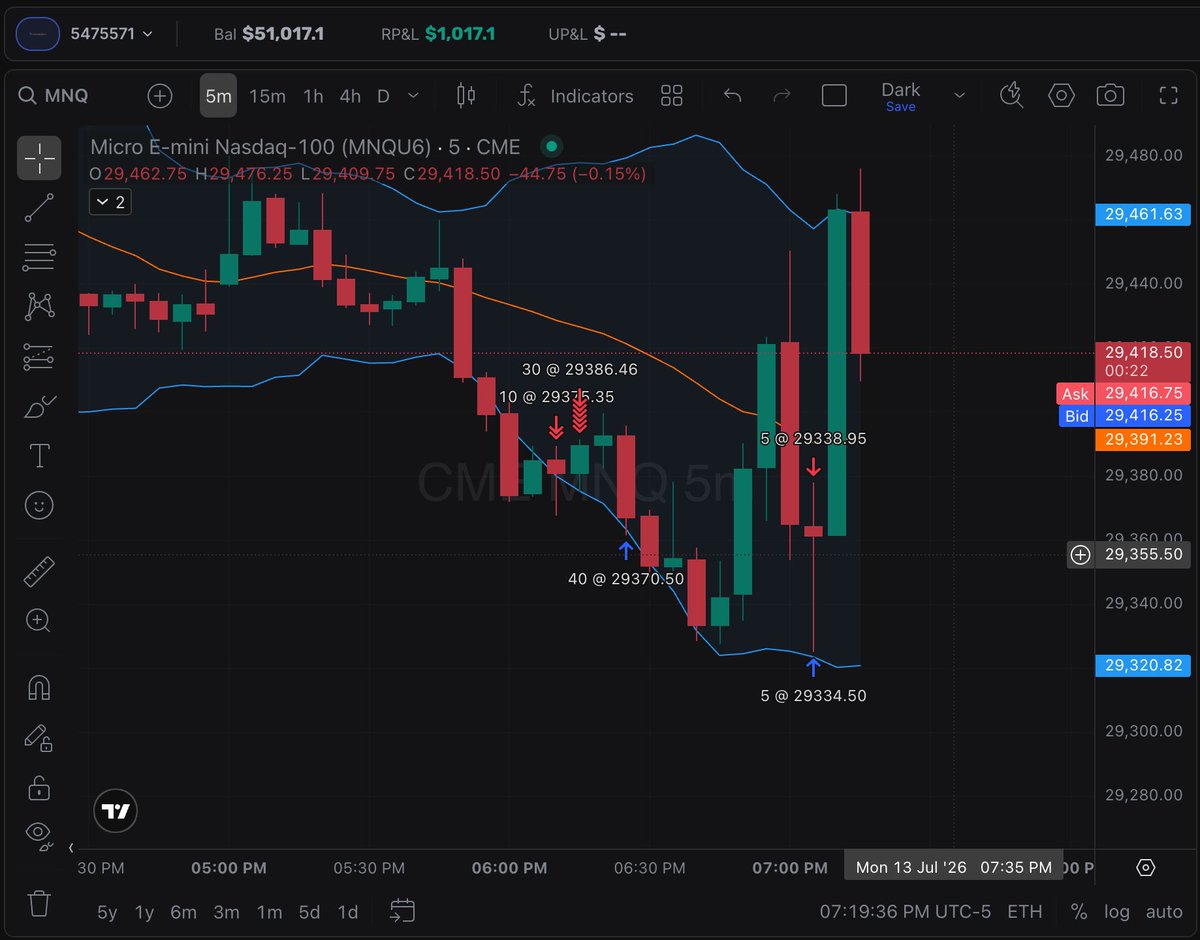Switch to 4h timeframe
Screen dimensions: 1200x940
tap(350, 96)
